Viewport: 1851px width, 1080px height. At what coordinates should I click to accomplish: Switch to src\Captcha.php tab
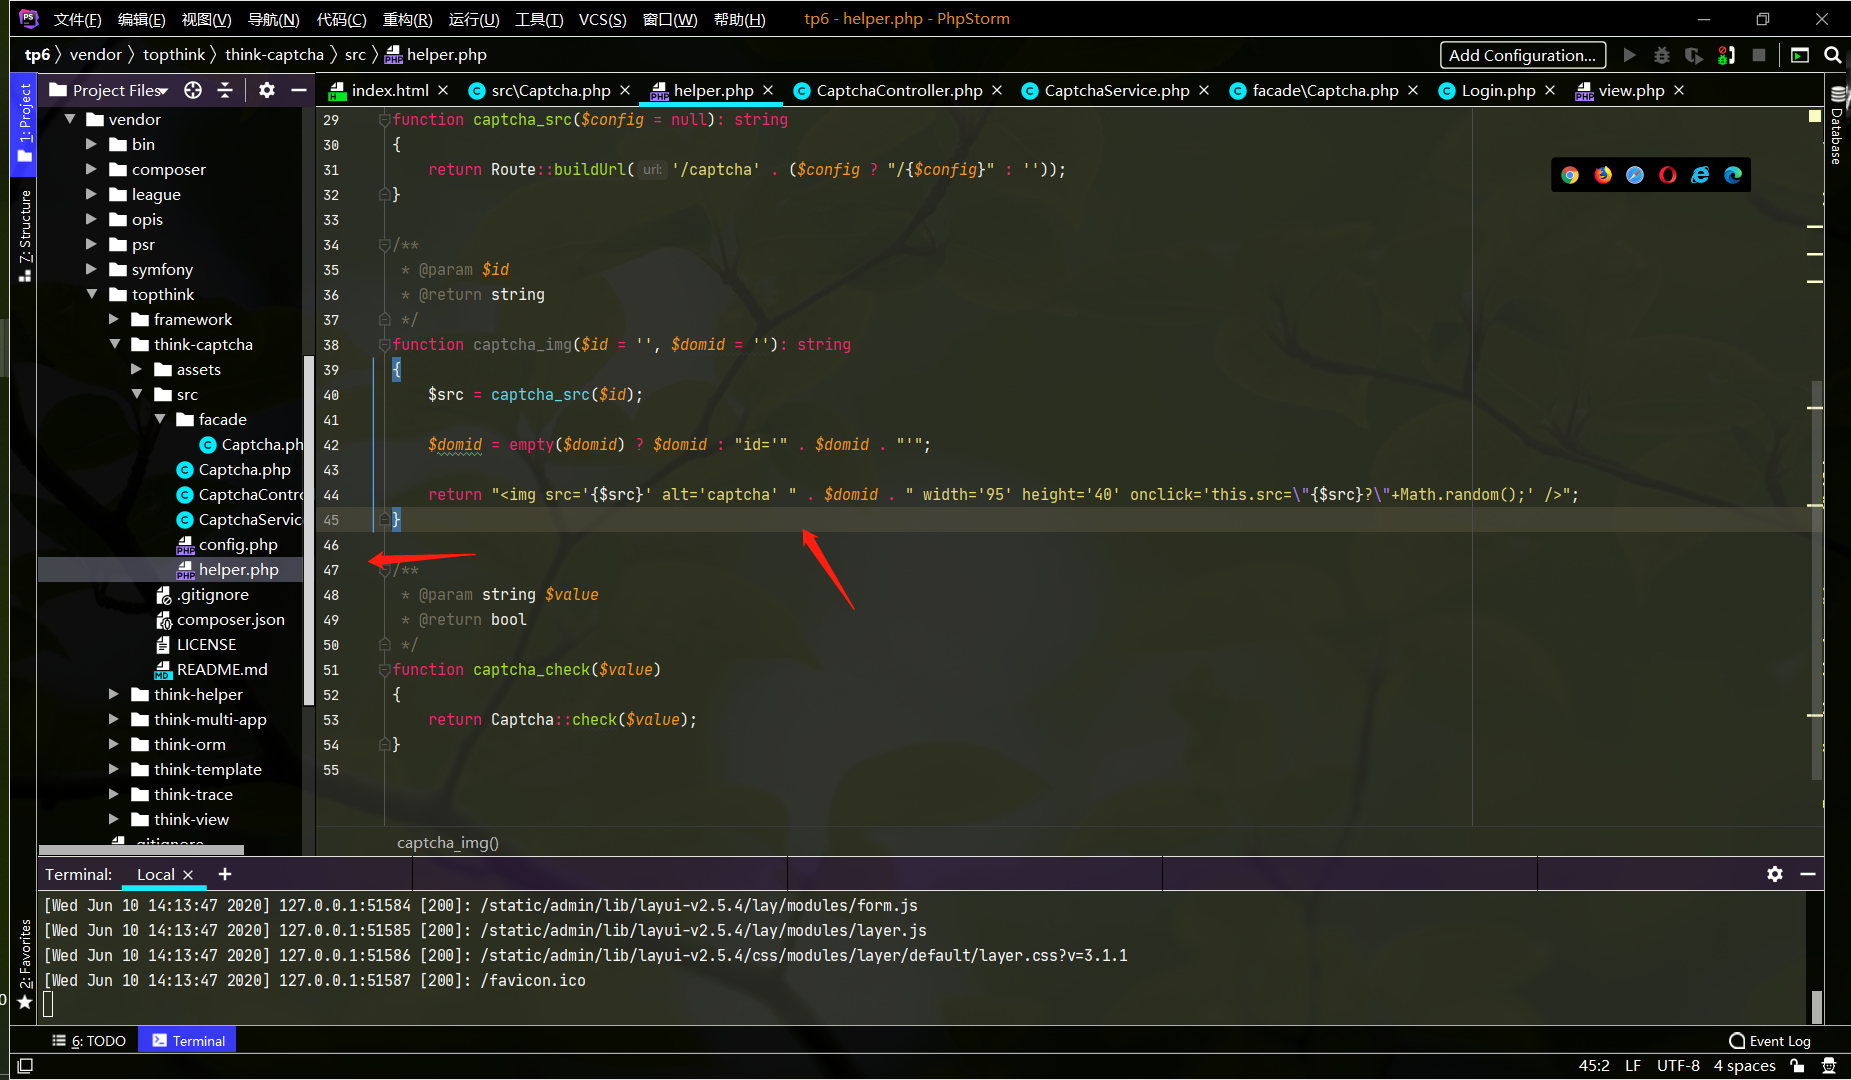[x=550, y=90]
